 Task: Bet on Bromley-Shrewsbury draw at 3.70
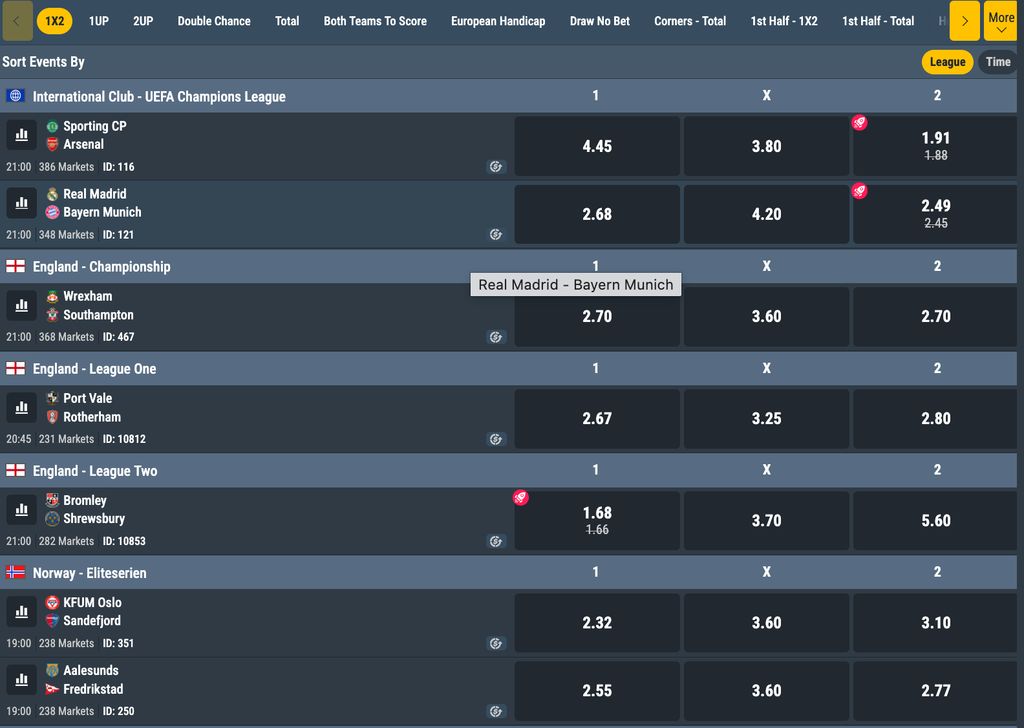[766, 520]
